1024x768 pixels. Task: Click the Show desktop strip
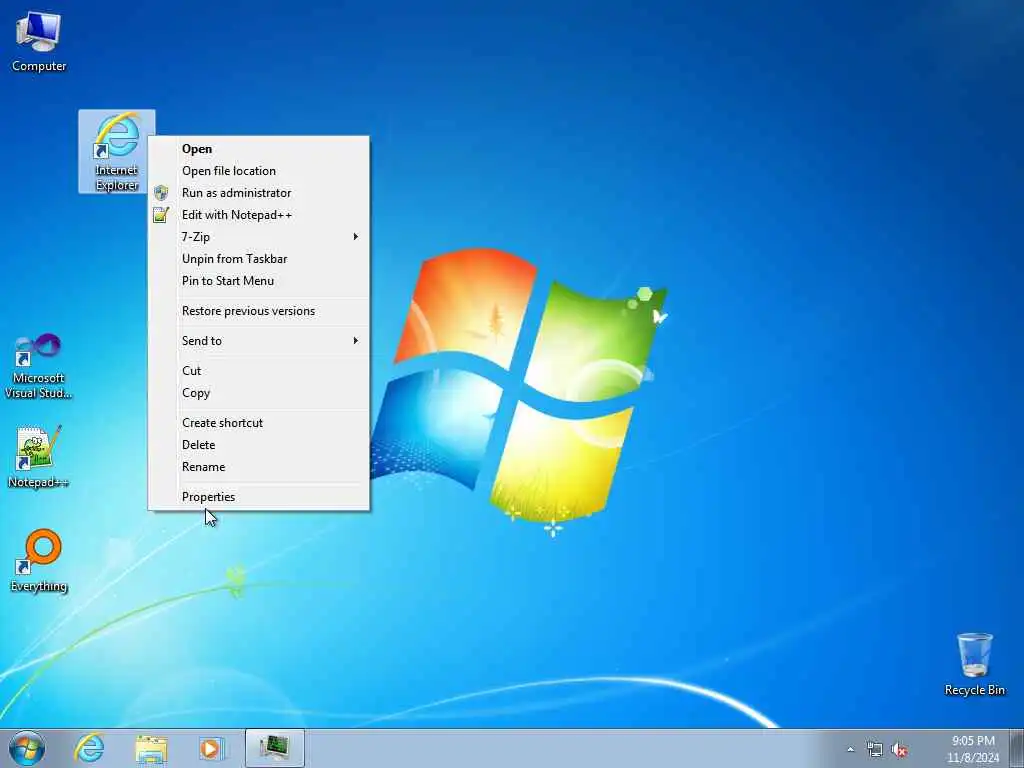point(1017,748)
